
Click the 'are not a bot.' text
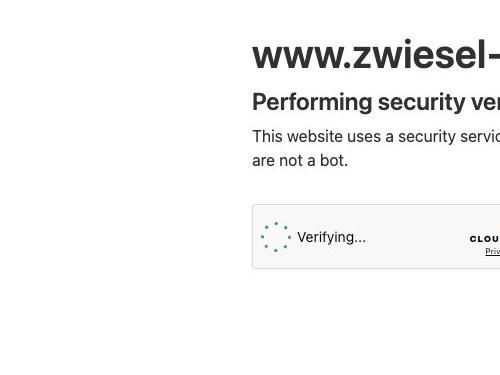point(300,161)
